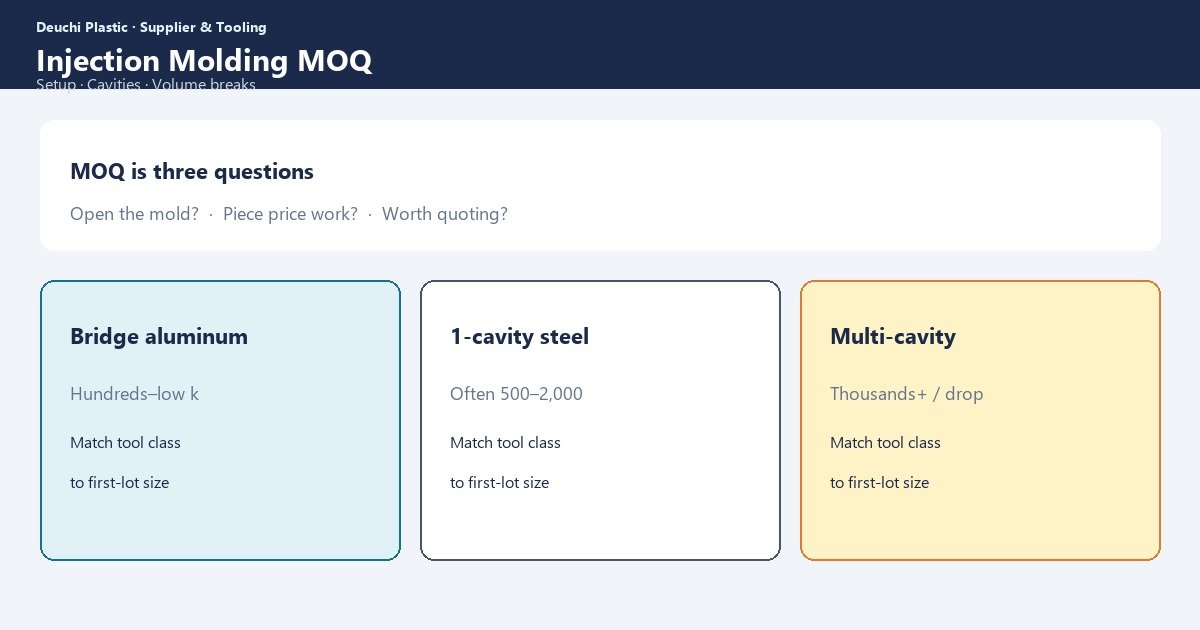The image size is (1200, 630).
Task: Click the 'MOQ is three questions' heading
Action: [x=192, y=172]
